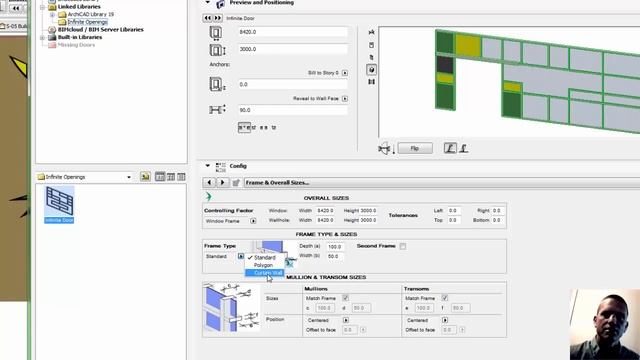
Task: Toggle the Second Frame checkbox
Action: (x=403, y=246)
